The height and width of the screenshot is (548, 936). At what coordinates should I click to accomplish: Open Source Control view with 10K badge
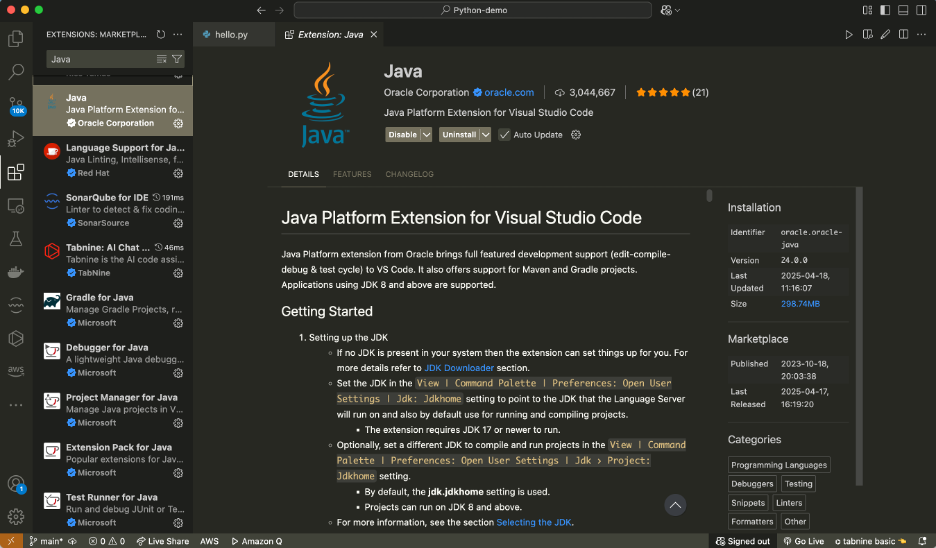pyautogui.click(x=16, y=105)
